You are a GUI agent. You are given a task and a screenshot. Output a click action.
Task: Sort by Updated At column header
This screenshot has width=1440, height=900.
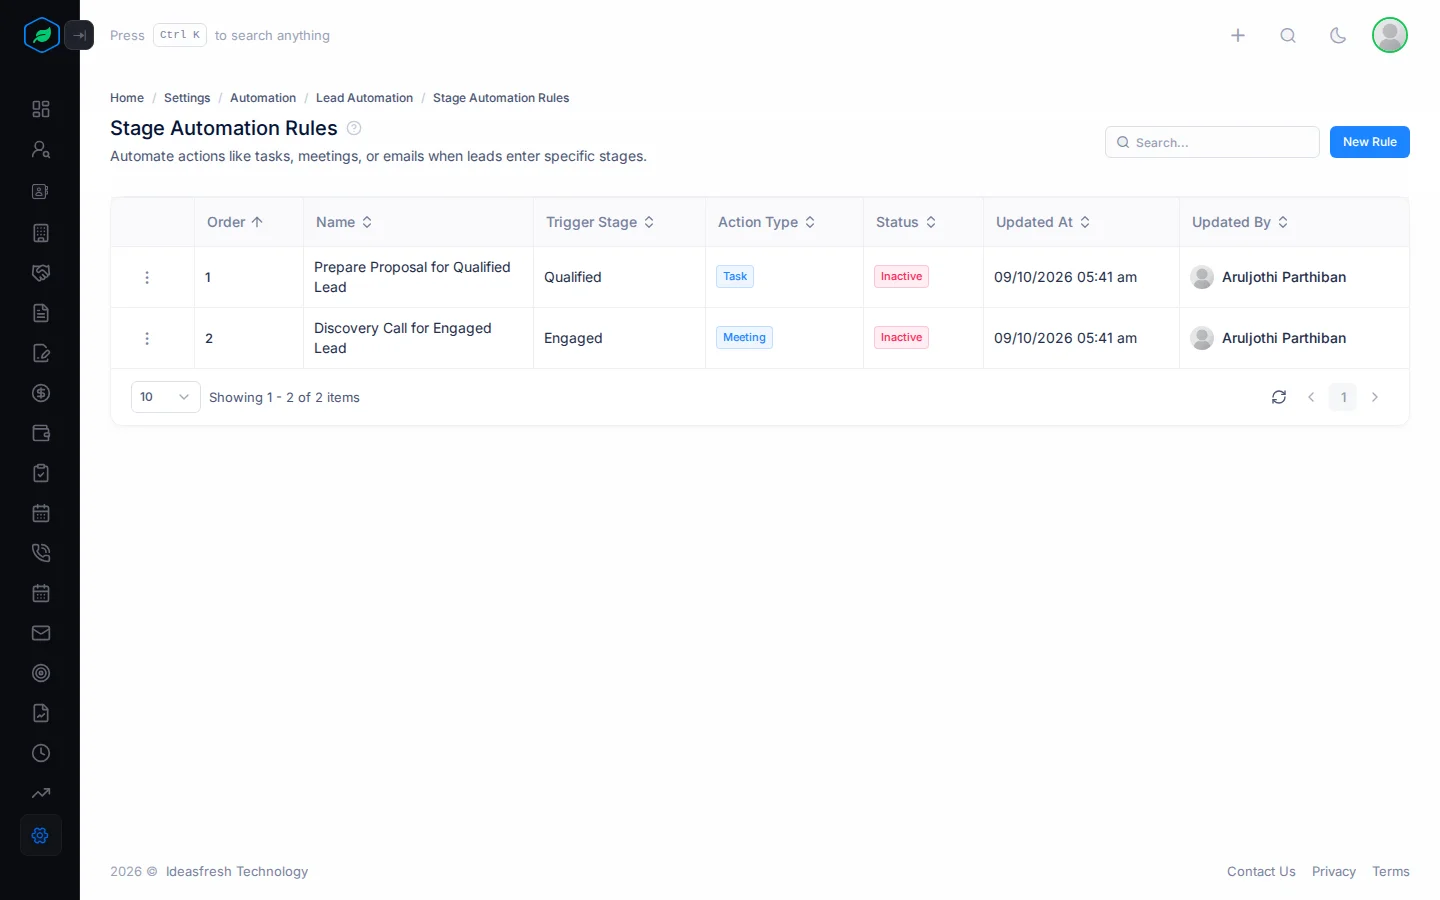click(x=1043, y=222)
